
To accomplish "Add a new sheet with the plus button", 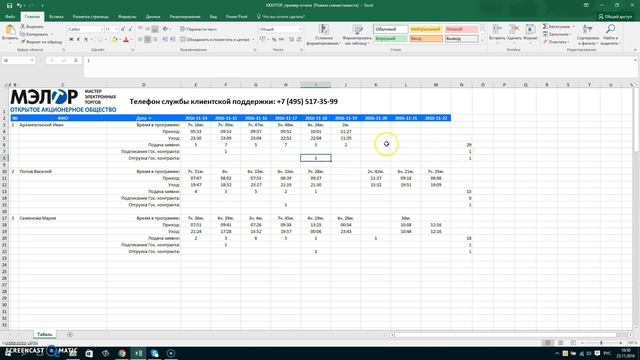I will pyautogui.click(x=70, y=334).
